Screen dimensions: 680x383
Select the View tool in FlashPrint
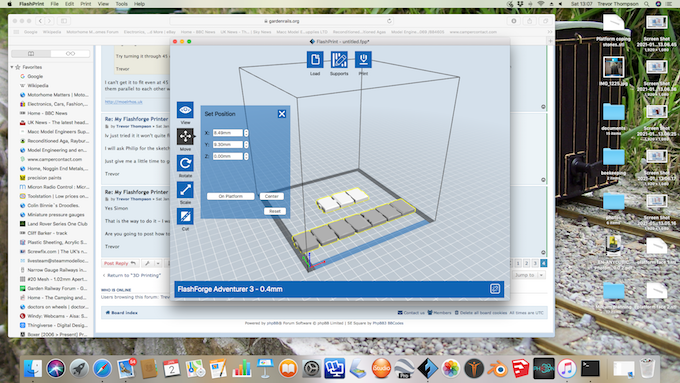pos(185,110)
